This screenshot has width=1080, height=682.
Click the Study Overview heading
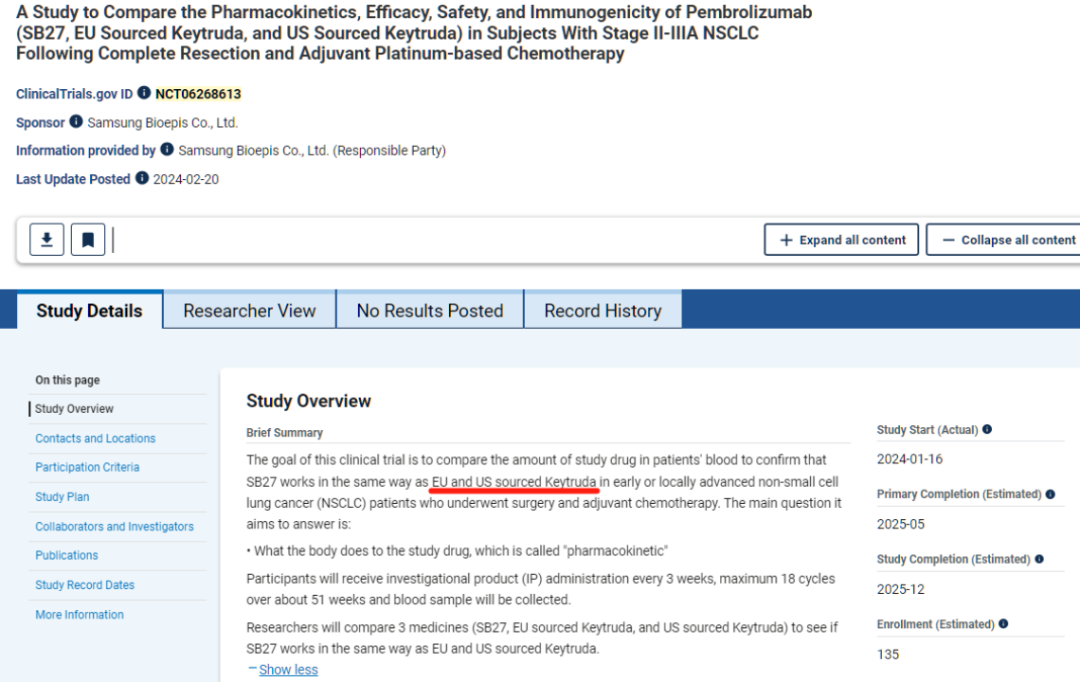tap(309, 401)
